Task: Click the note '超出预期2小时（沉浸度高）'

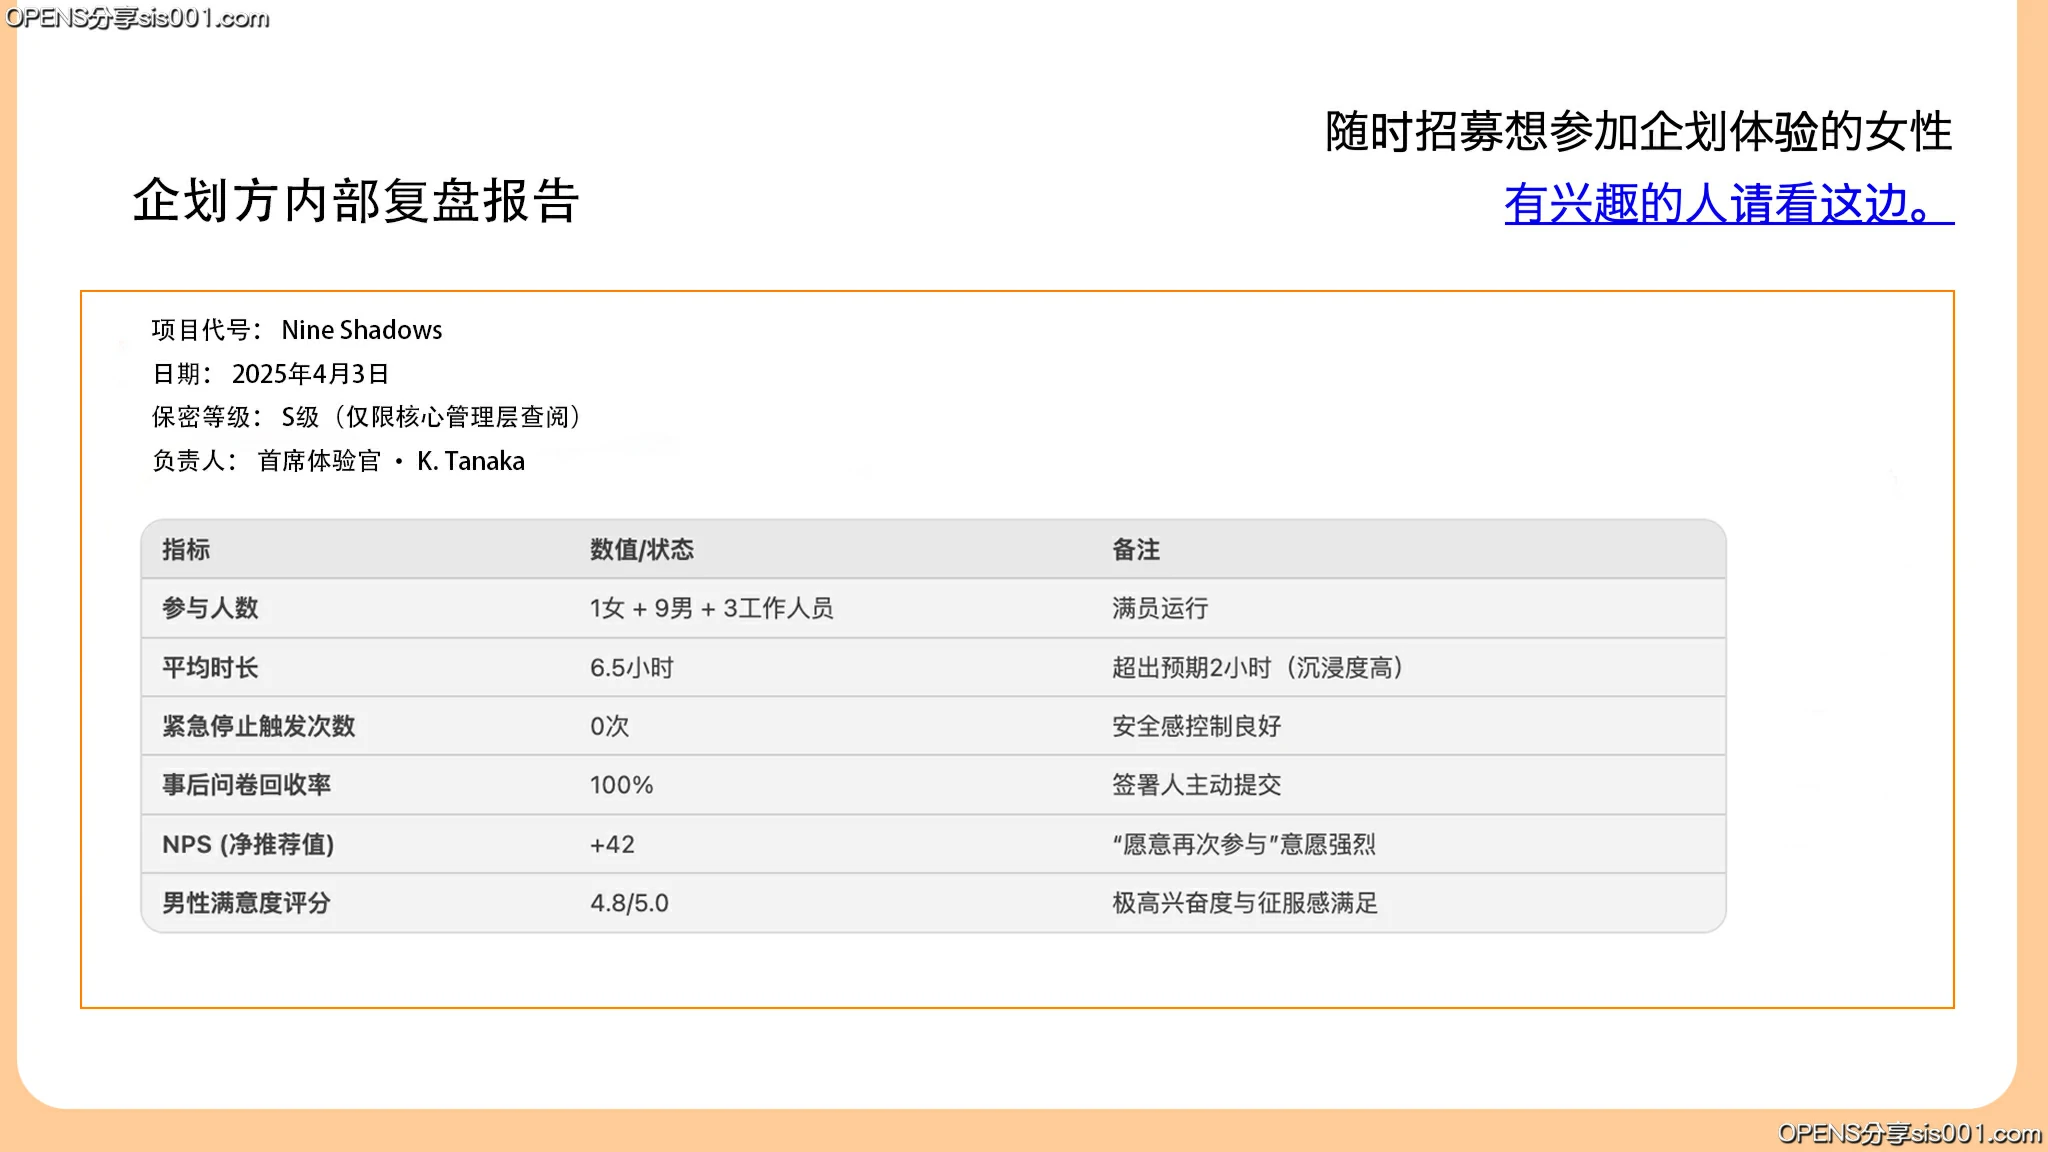Action: [1258, 667]
